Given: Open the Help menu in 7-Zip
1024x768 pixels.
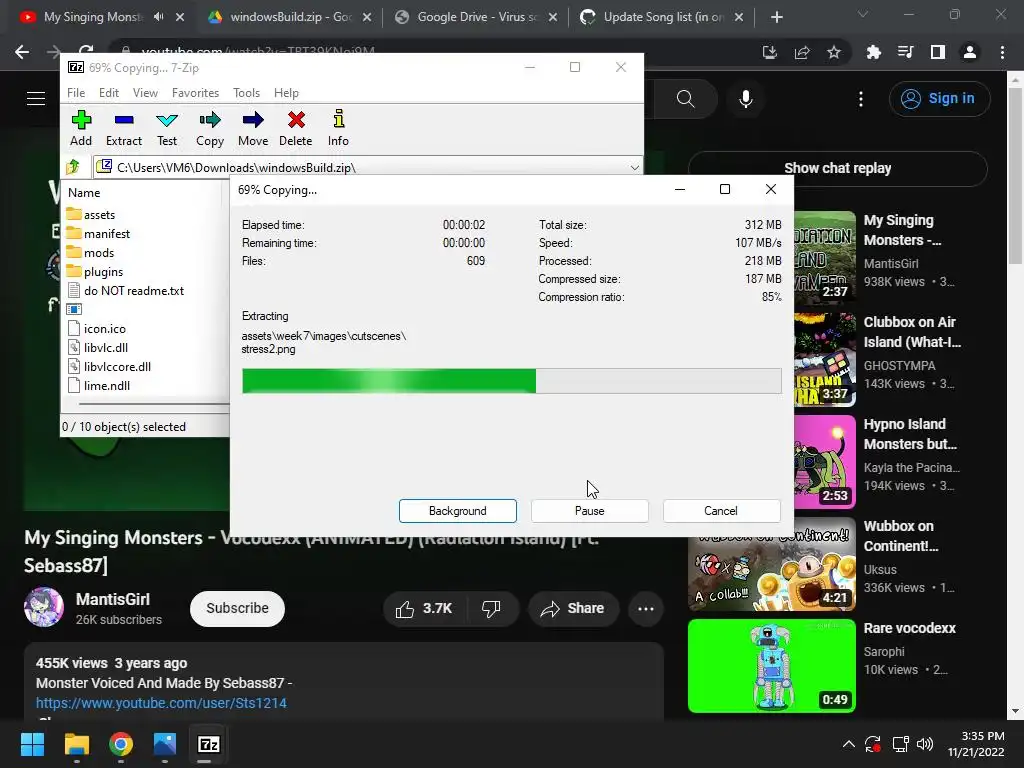Looking at the screenshot, I should [286, 93].
